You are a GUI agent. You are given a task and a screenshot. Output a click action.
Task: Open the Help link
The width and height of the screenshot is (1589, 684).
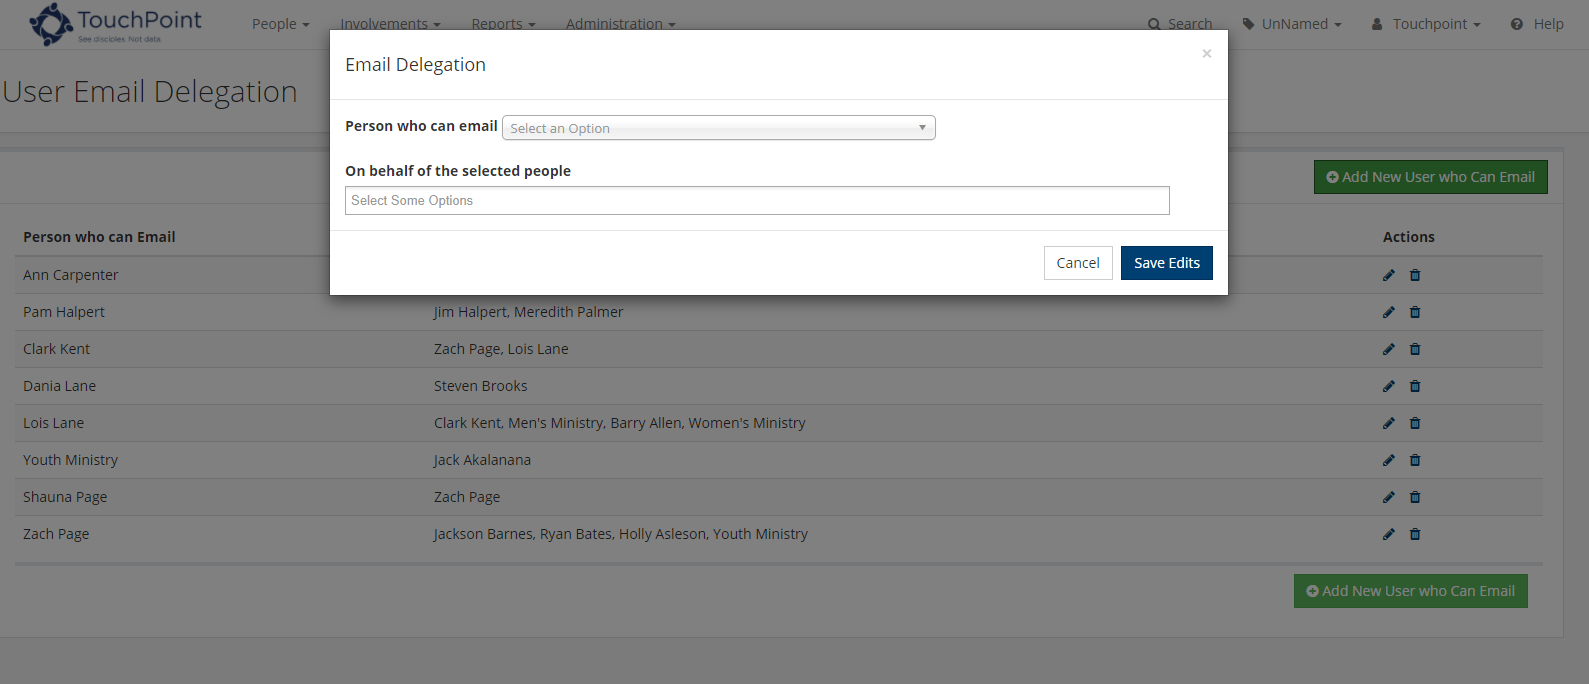[1537, 24]
